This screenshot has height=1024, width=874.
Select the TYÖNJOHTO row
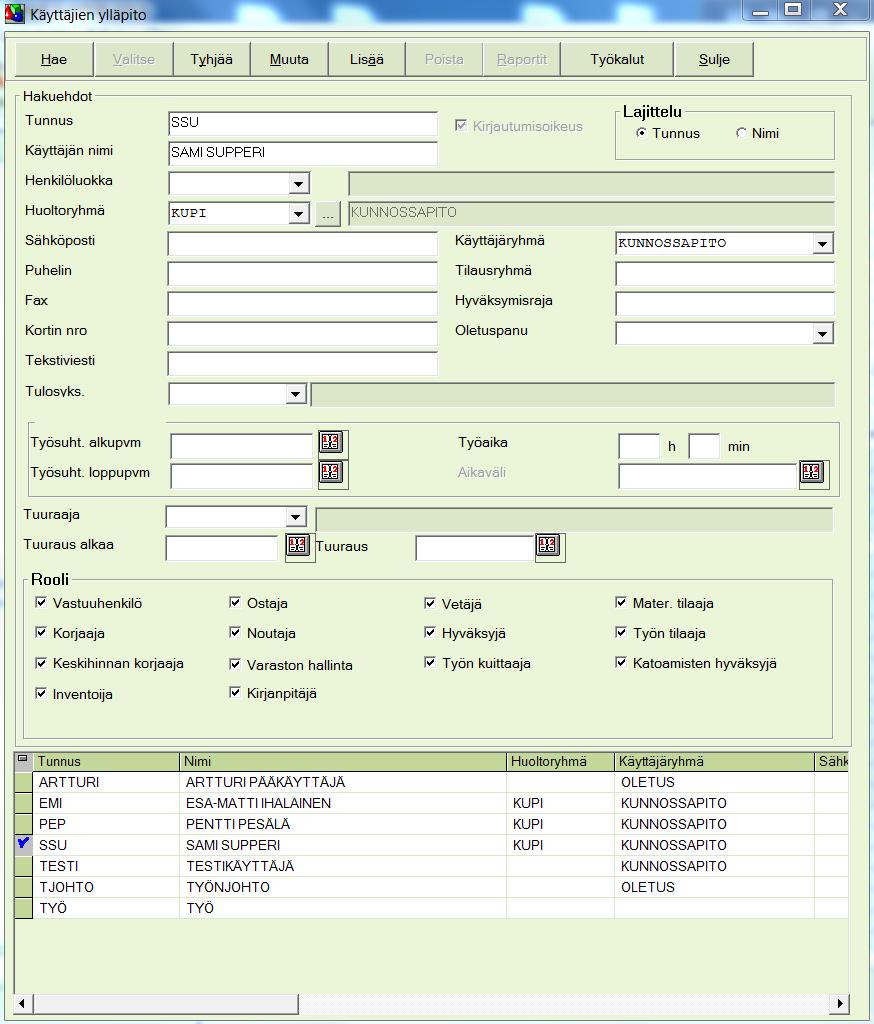tap(431, 886)
